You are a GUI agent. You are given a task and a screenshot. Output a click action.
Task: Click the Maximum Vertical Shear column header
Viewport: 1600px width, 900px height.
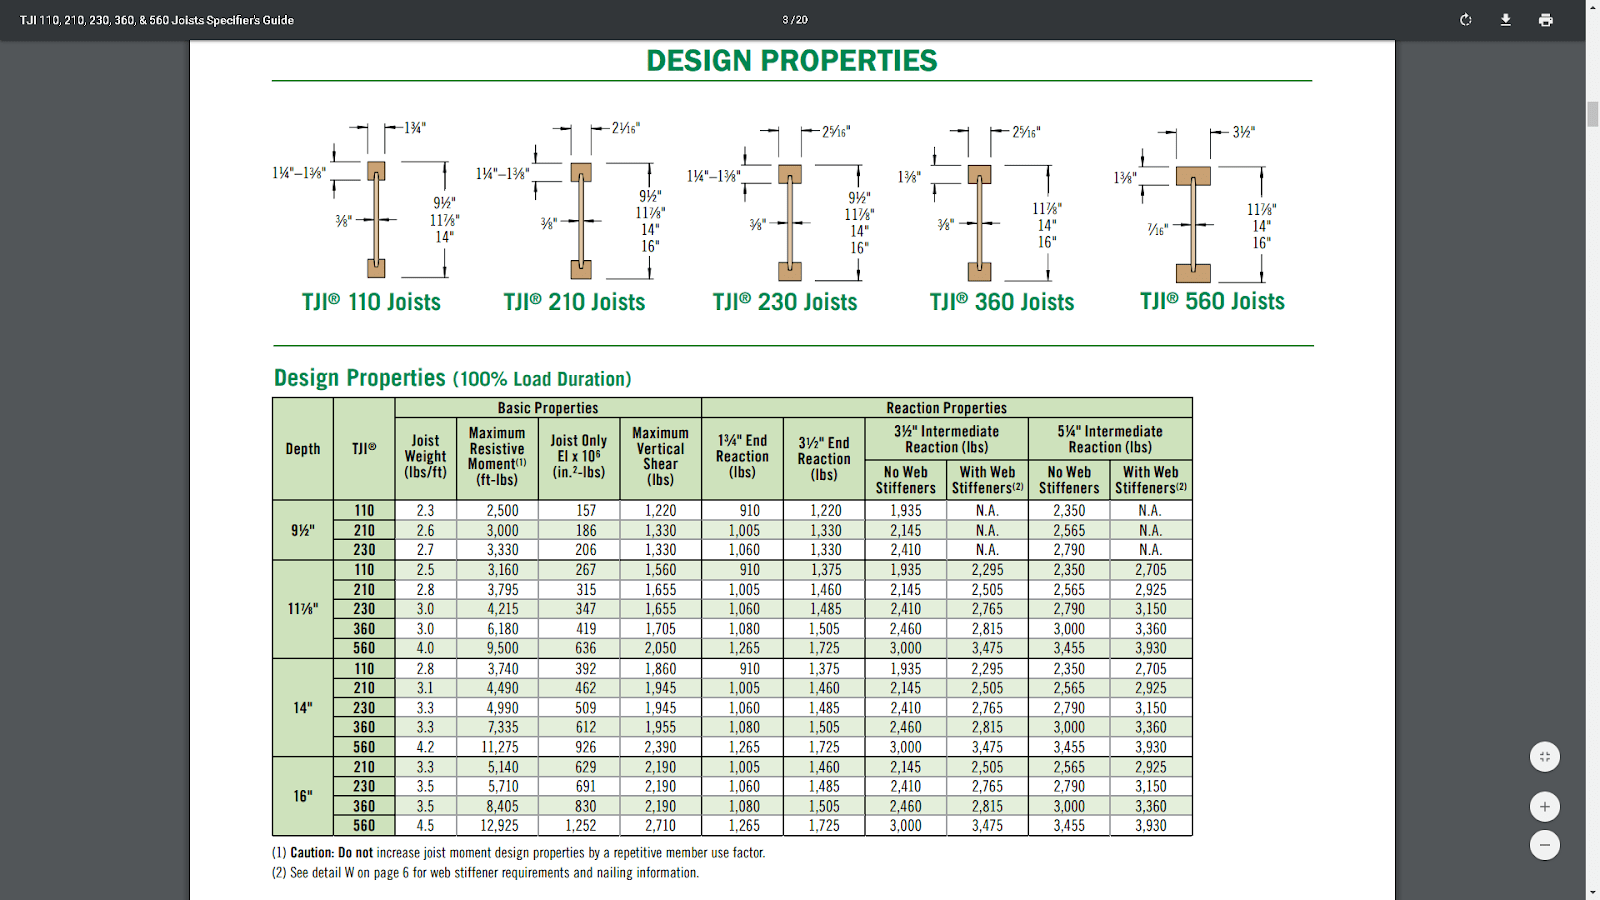pyautogui.click(x=660, y=456)
